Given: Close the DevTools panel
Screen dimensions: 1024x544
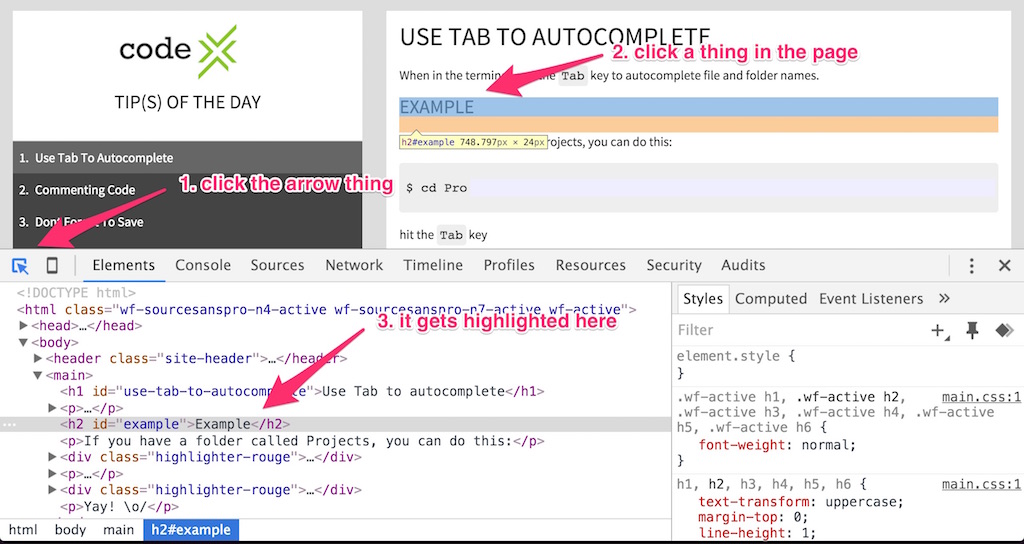Looking at the screenshot, I should [1004, 266].
